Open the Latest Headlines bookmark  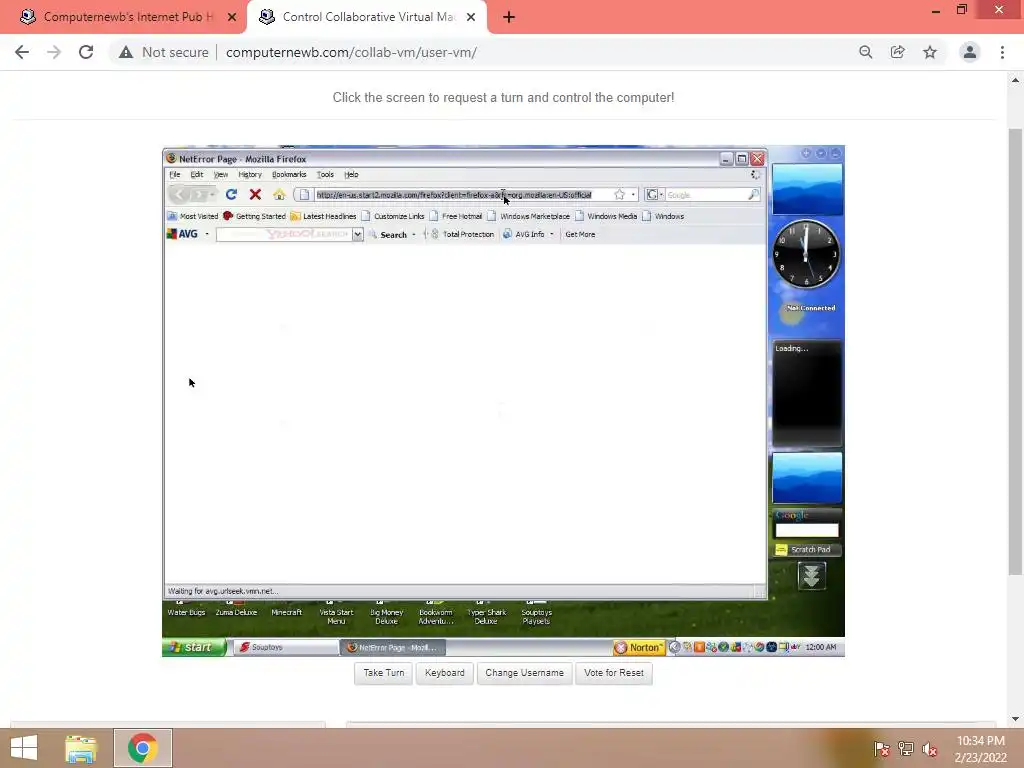click(x=323, y=216)
